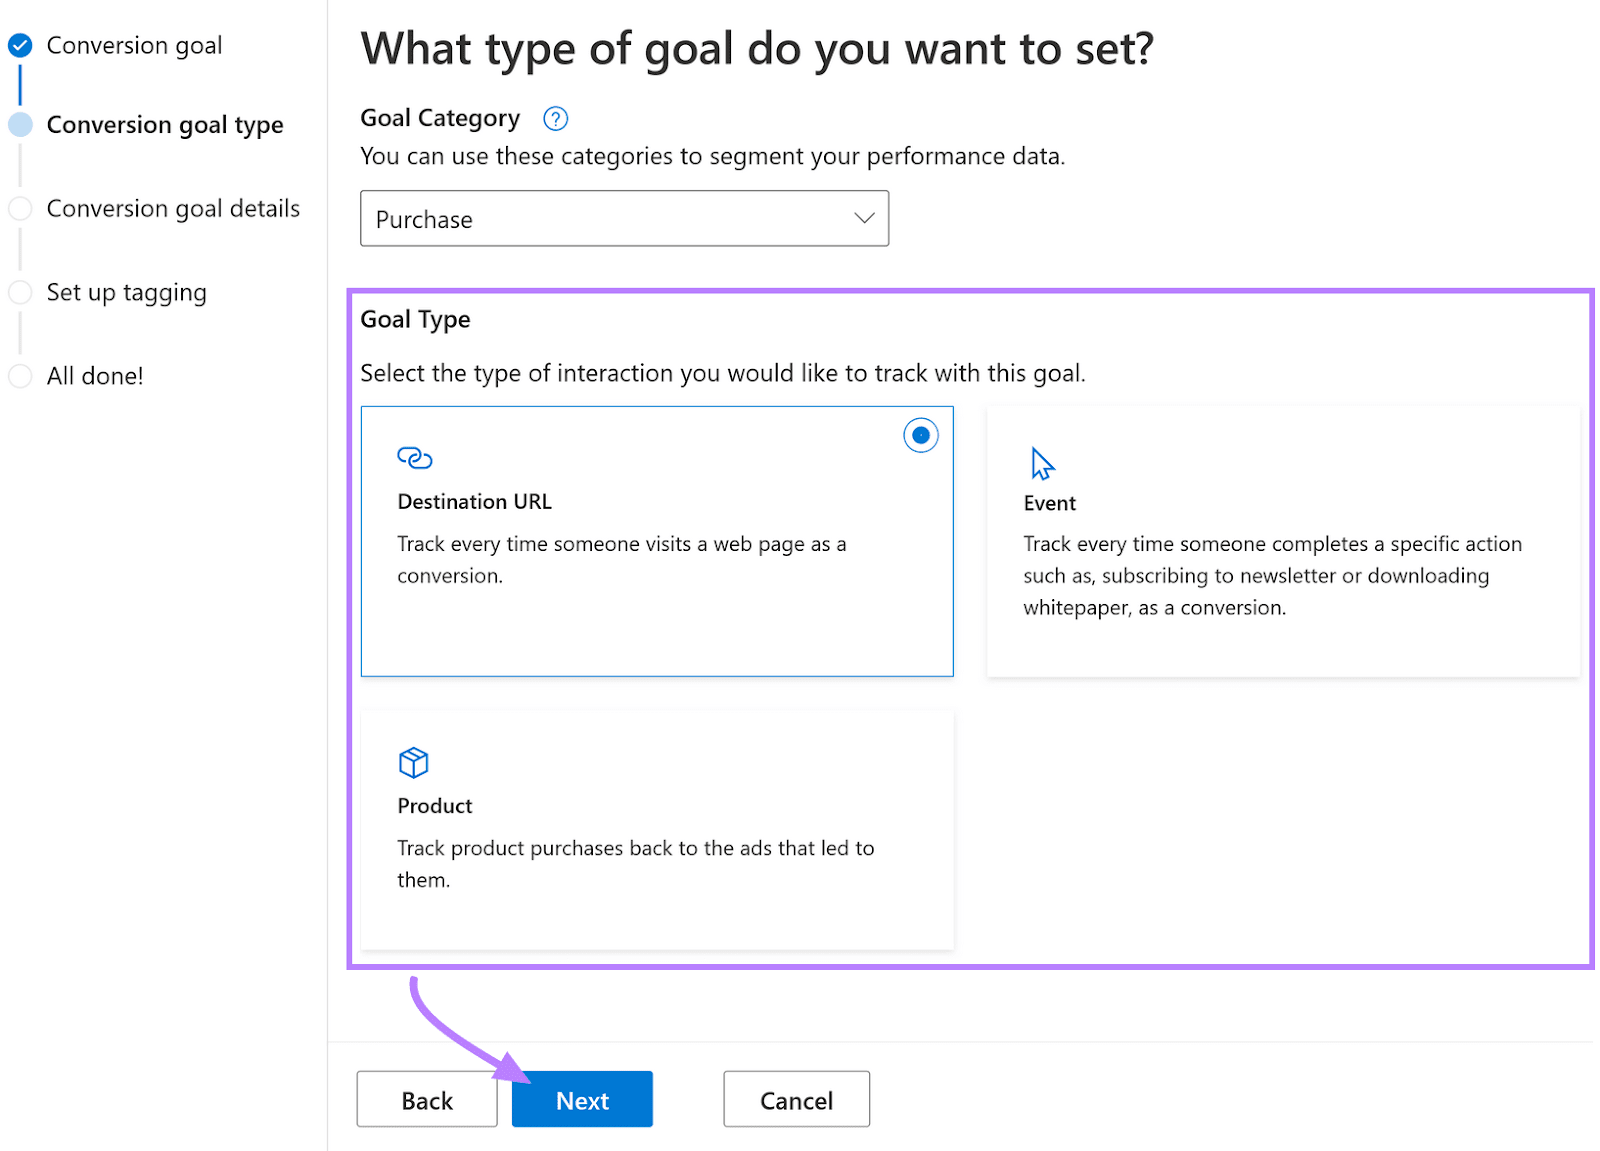
Task: Click the Cancel button
Action: coord(796,1100)
